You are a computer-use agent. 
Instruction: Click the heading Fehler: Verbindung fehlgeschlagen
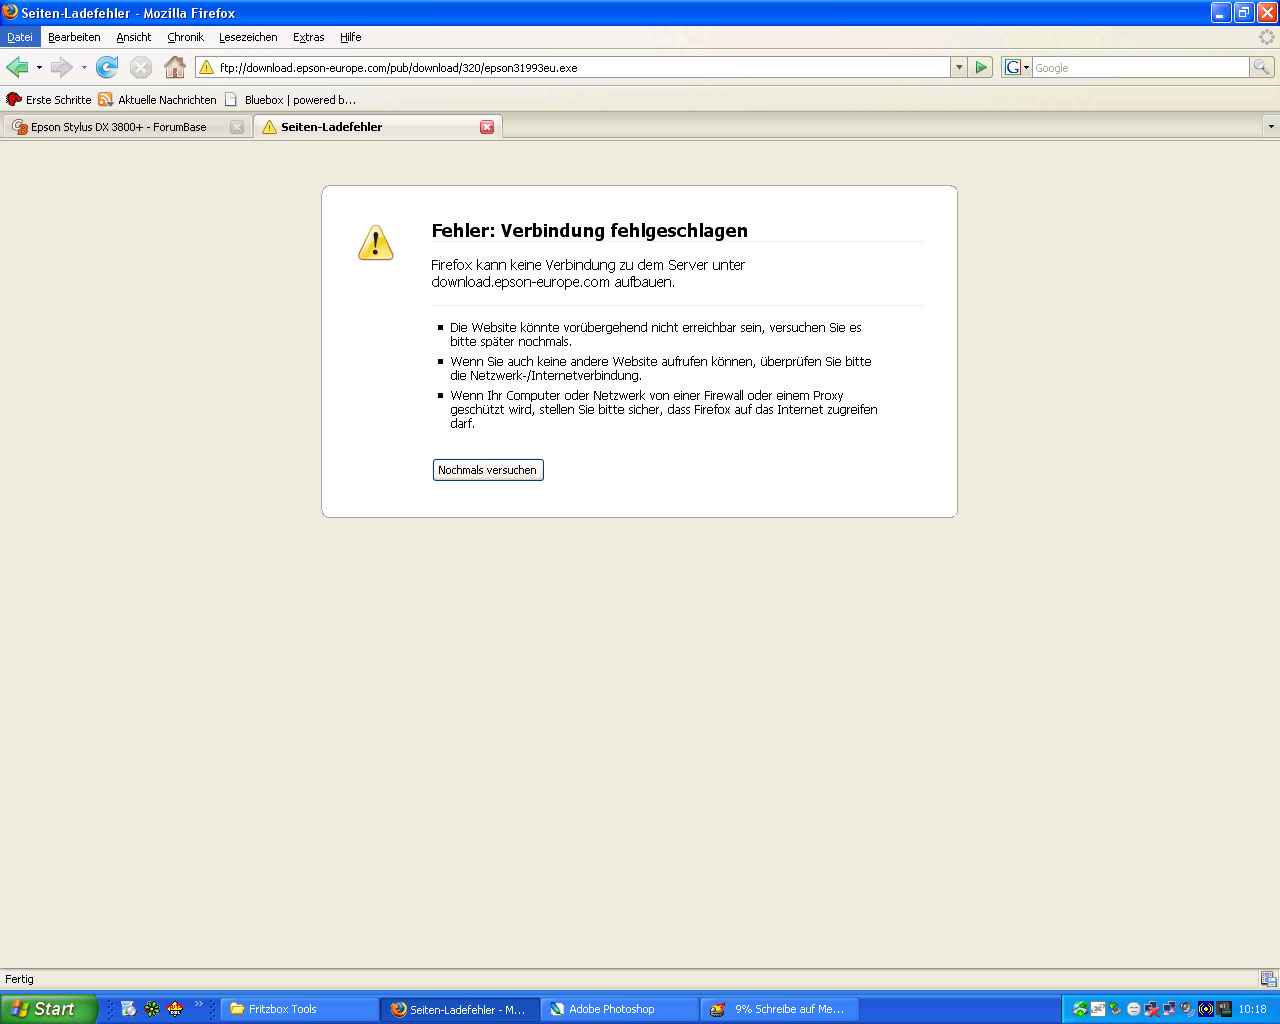[x=589, y=230]
